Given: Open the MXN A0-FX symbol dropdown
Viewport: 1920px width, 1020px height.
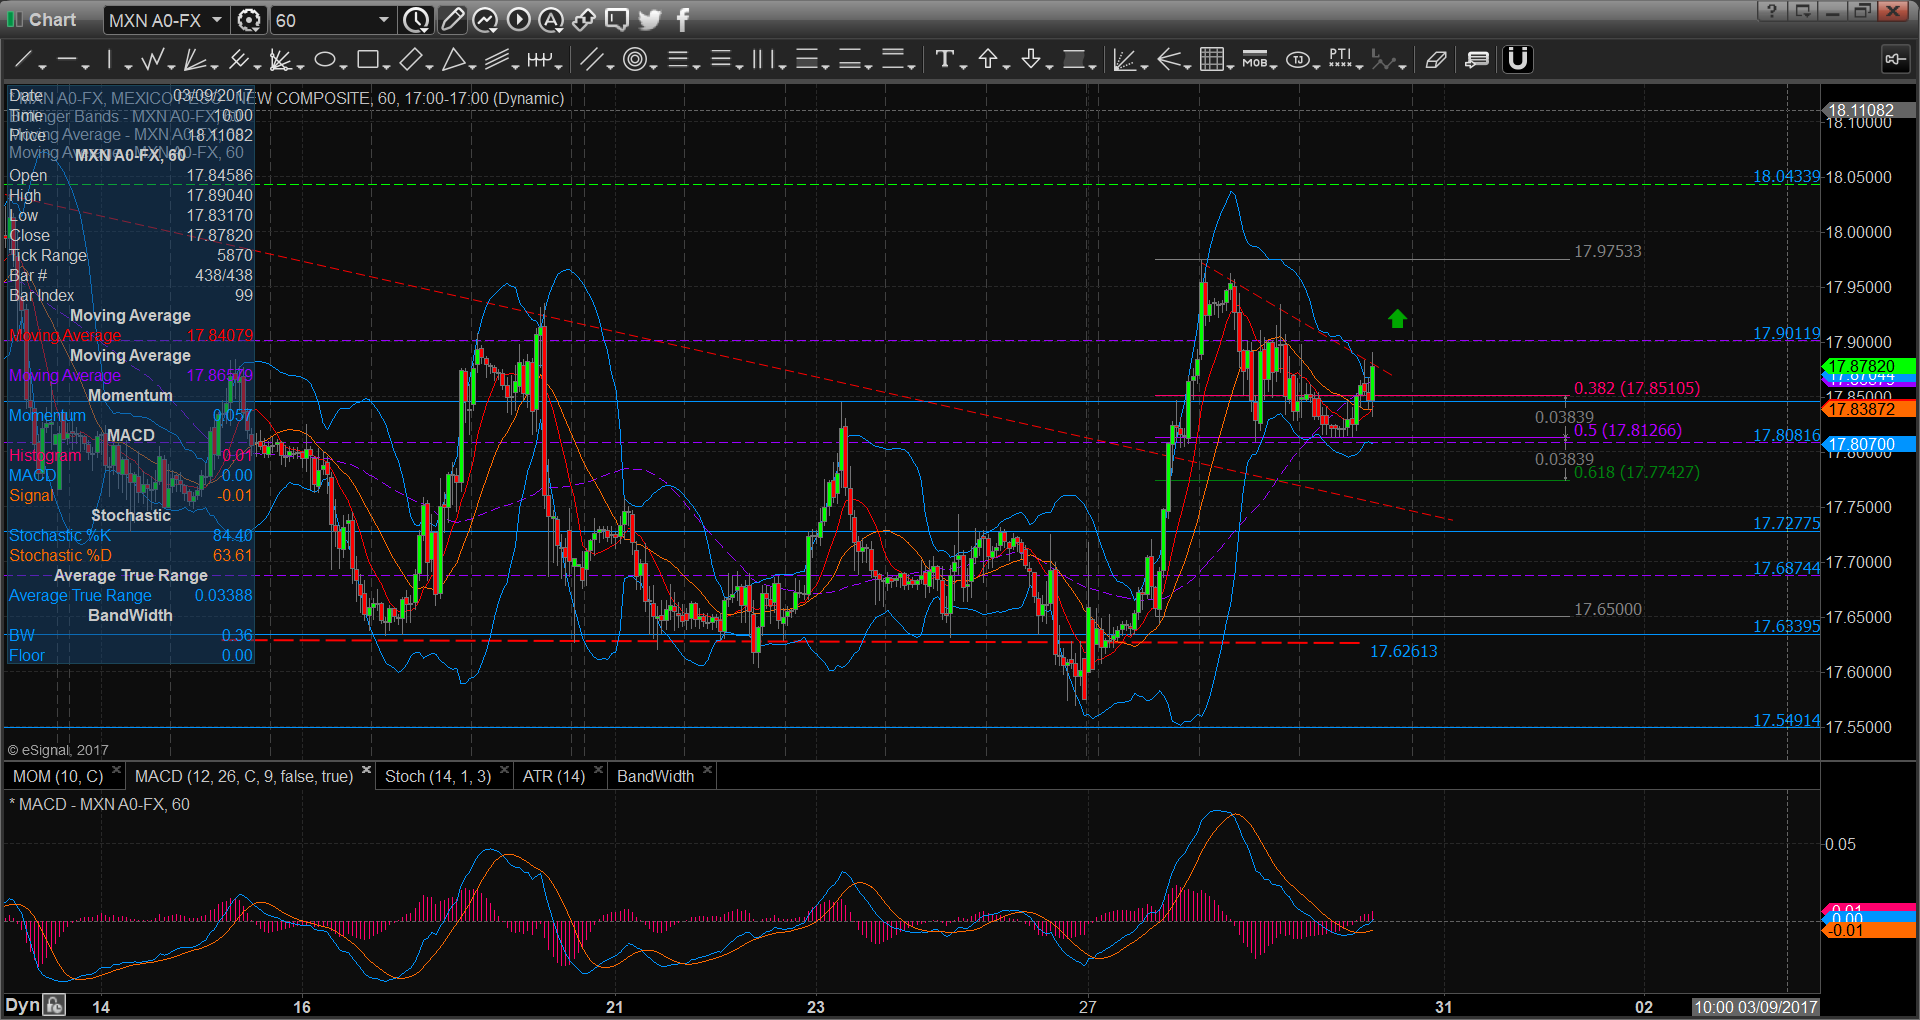Looking at the screenshot, I should 216,19.
